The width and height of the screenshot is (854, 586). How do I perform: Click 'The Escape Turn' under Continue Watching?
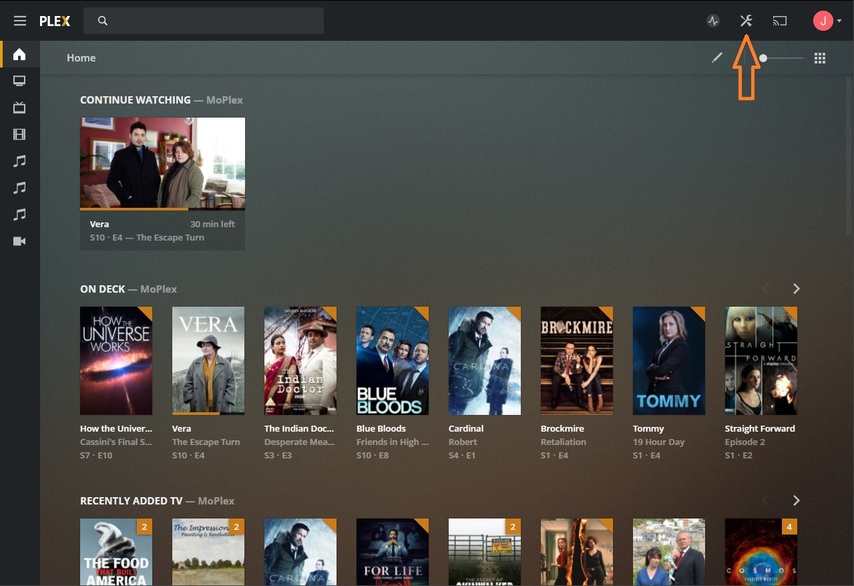[170, 237]
